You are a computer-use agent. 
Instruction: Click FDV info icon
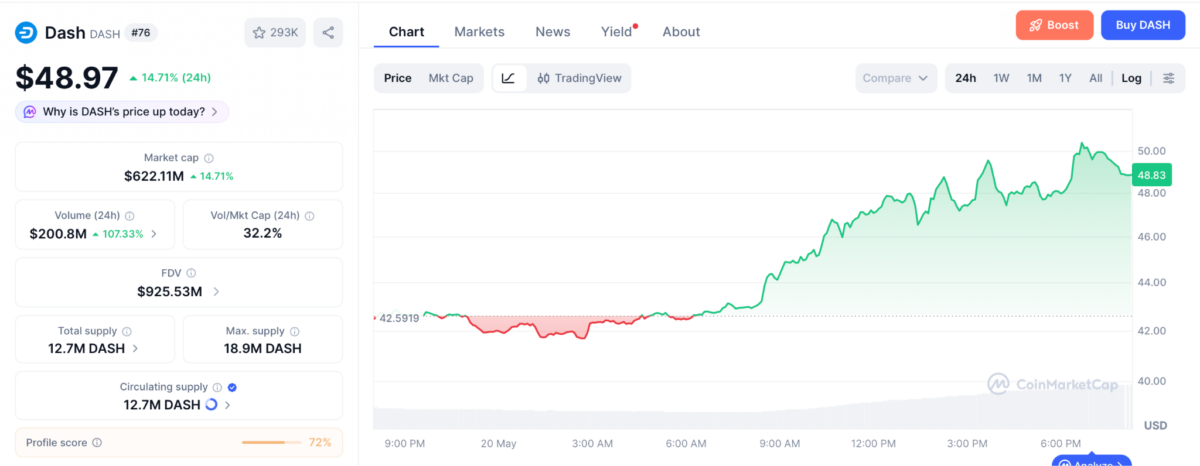191,273
